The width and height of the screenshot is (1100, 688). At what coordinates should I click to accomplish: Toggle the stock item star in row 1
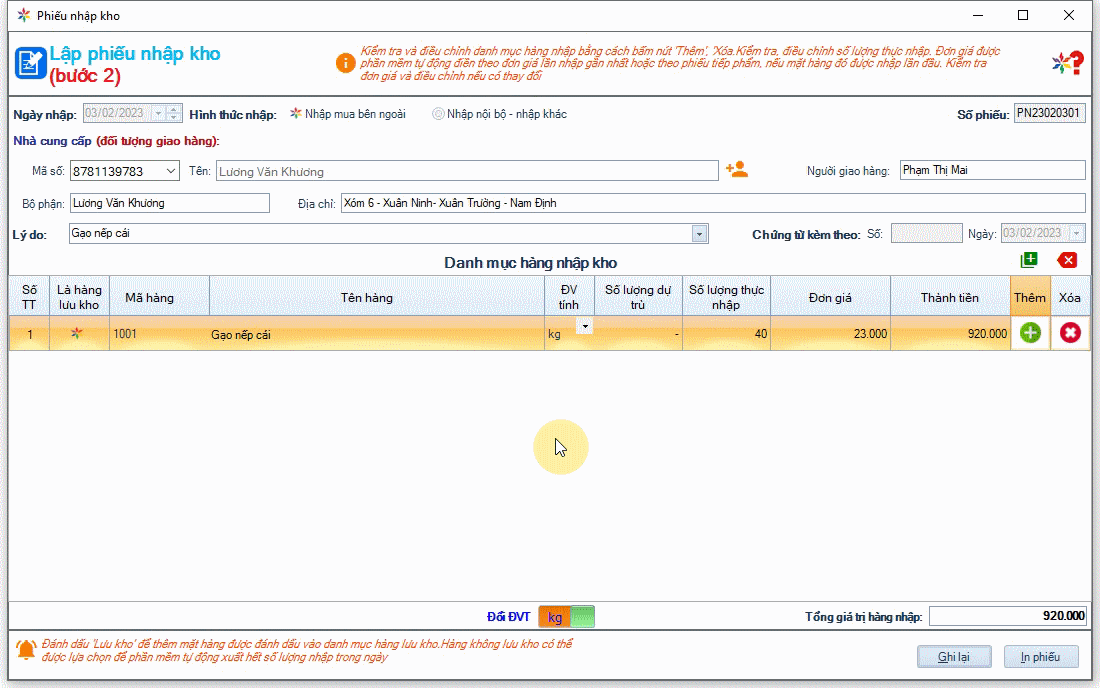(79, 334)
